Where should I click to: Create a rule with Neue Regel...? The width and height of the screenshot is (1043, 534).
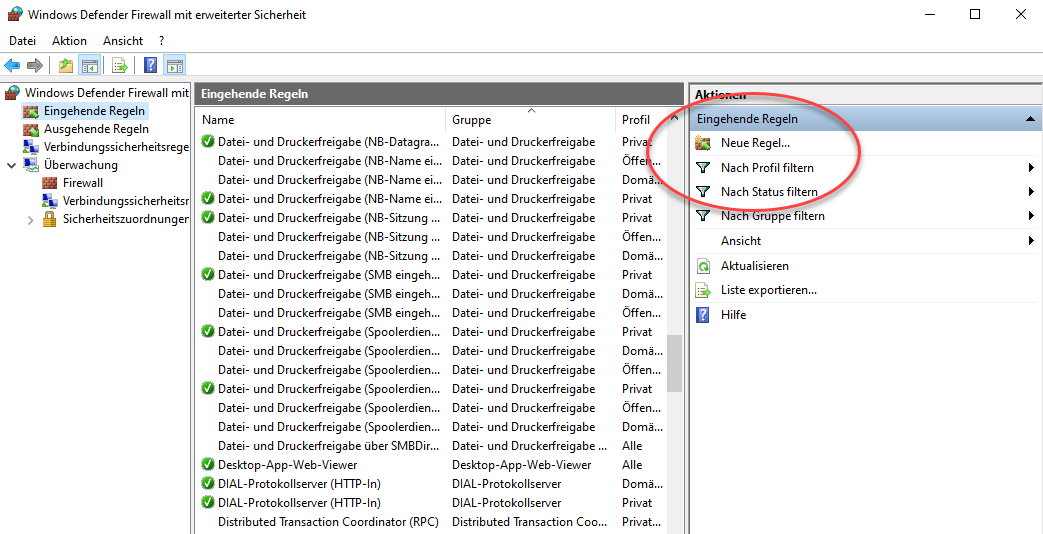(x=755, y=143)
